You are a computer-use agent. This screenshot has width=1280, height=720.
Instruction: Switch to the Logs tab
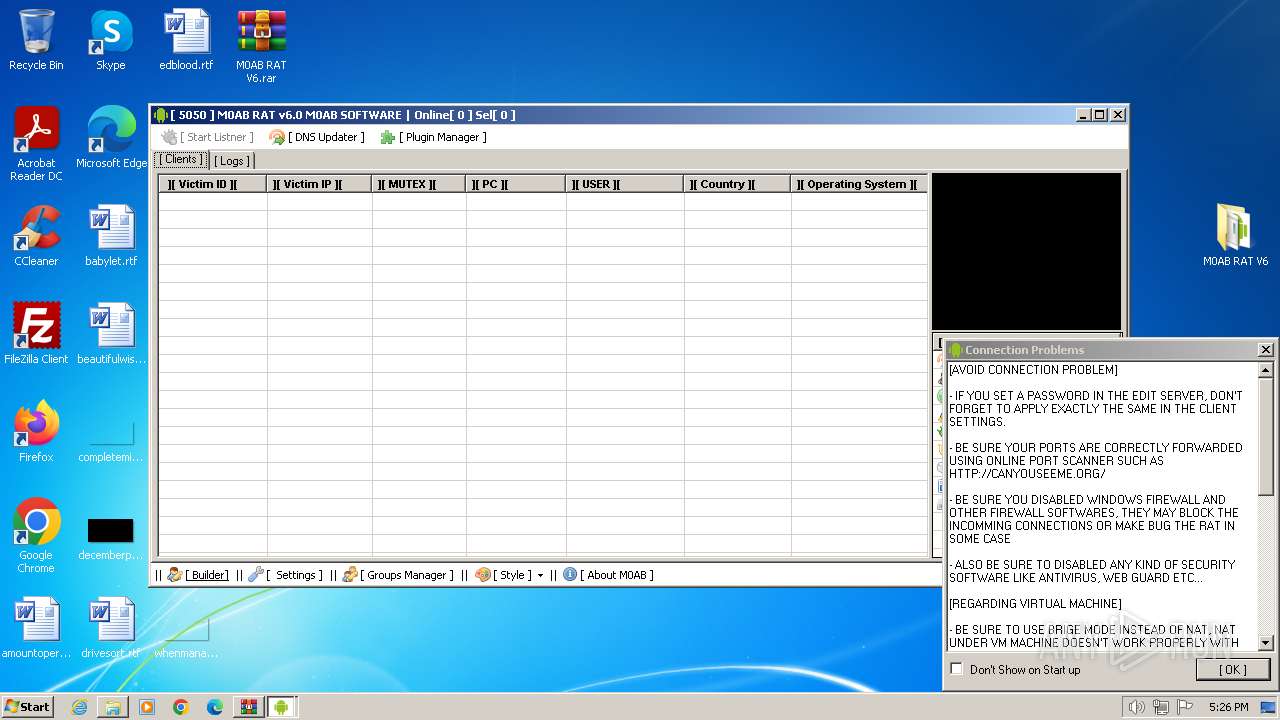tap(232, 161)
